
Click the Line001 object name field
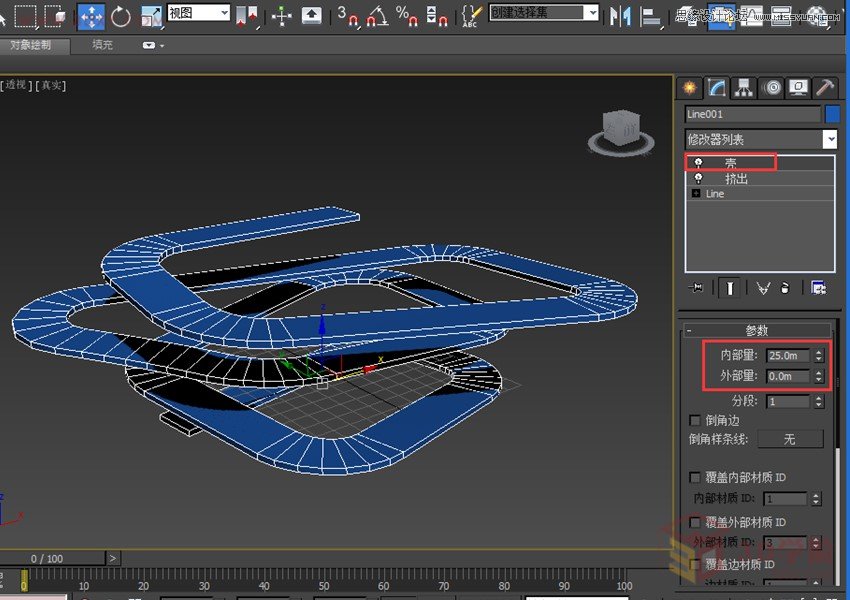[x=753, y=114]
